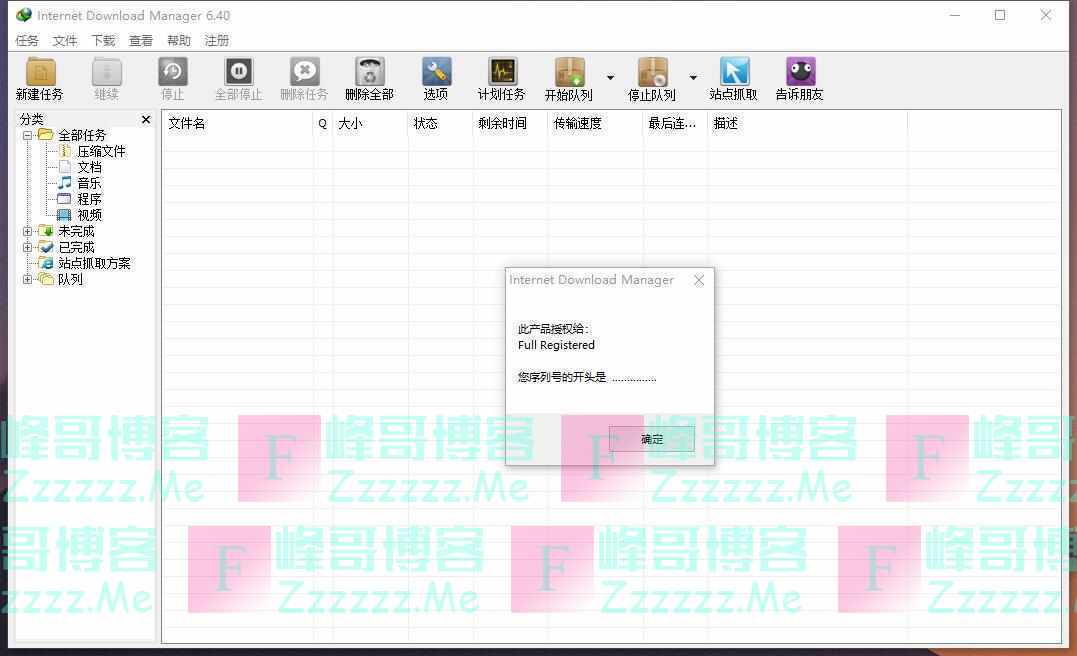Open 选项 (Options) wrench icon

[x=436, y=73]
